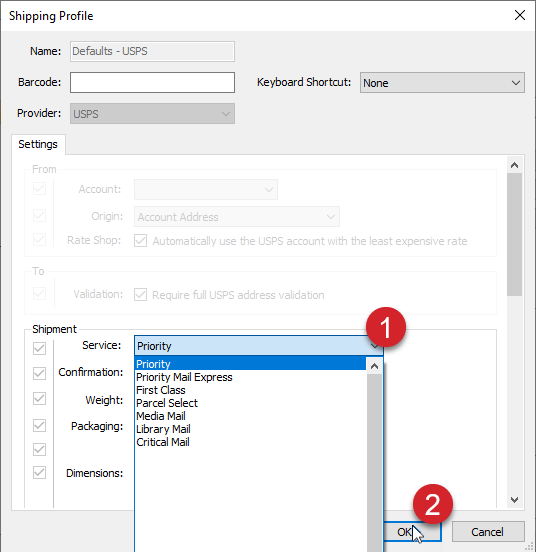Click the Service combo box showing Priority
This screenshot has height=552, width=536.
(259, 346)
